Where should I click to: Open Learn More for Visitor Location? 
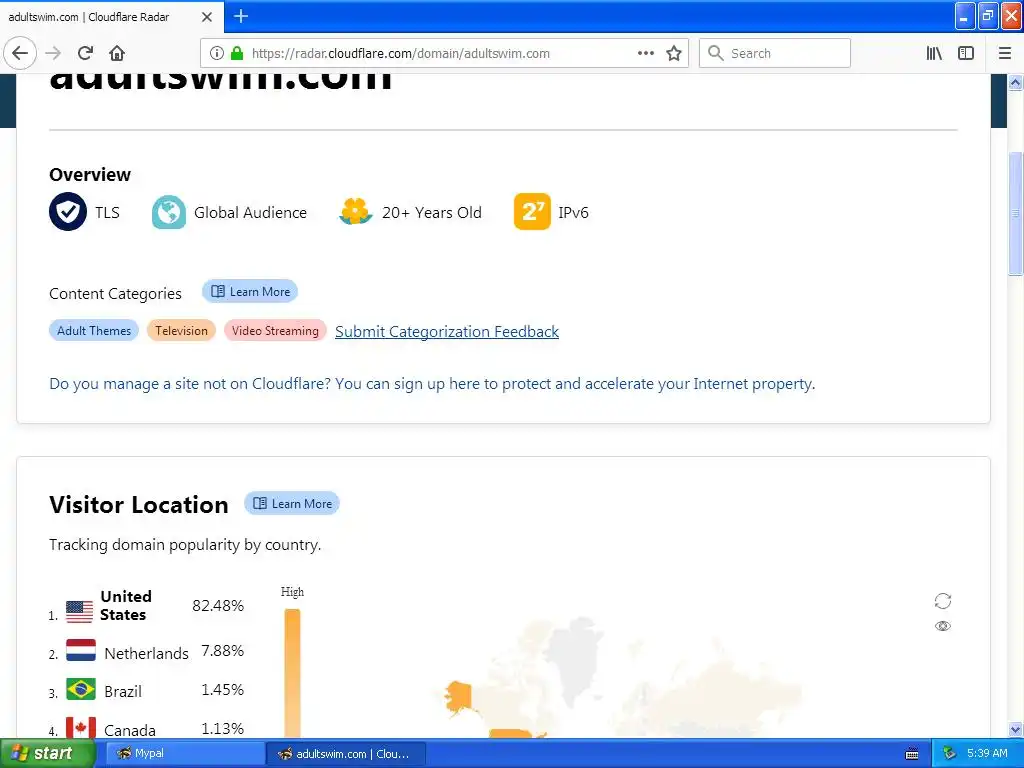click(292, 504)
